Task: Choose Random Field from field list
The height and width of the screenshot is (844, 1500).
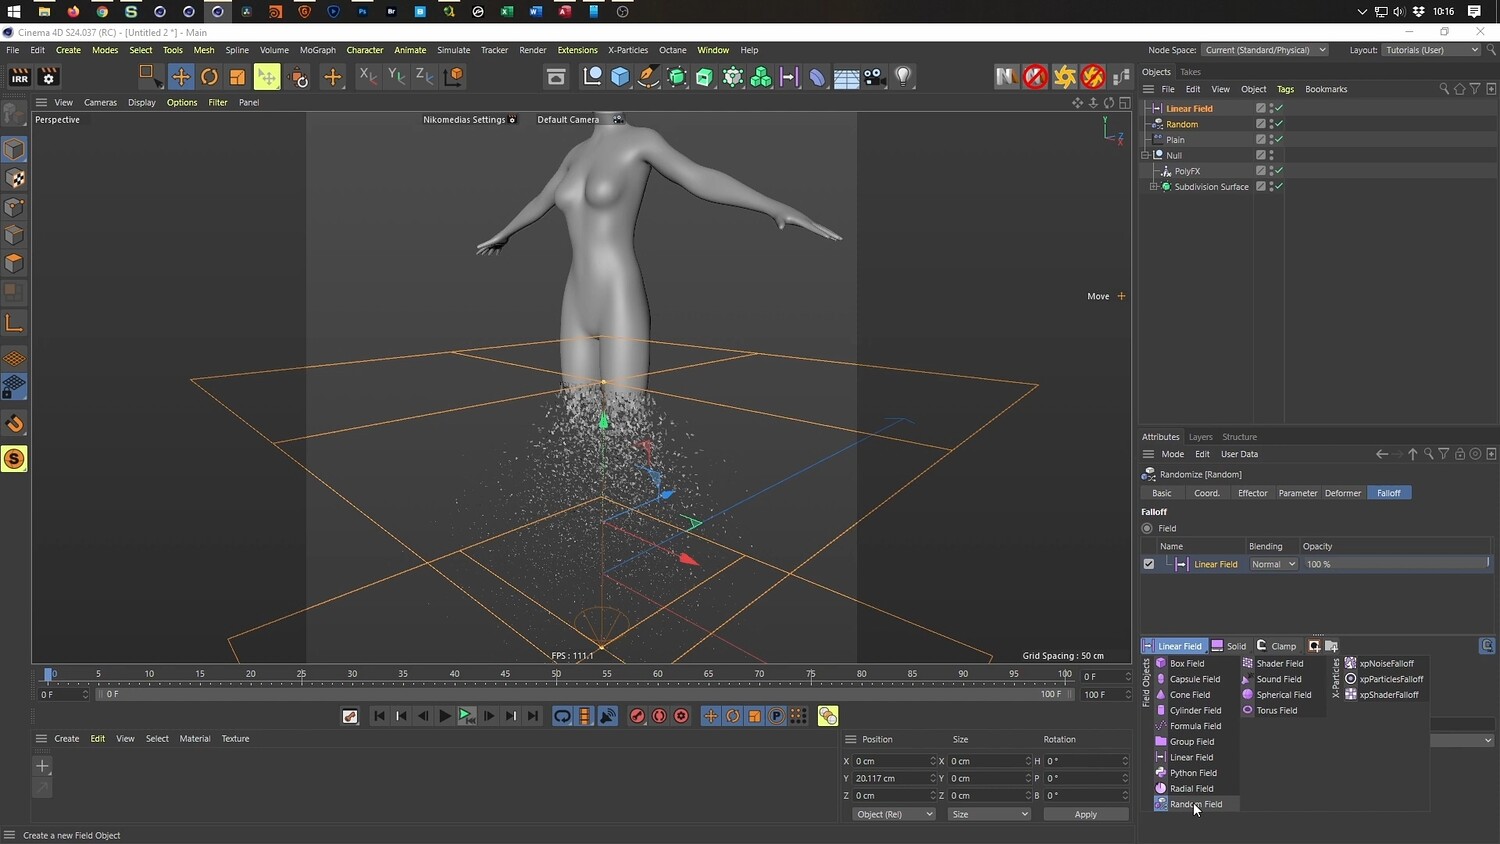Action: click(1195, 804)
